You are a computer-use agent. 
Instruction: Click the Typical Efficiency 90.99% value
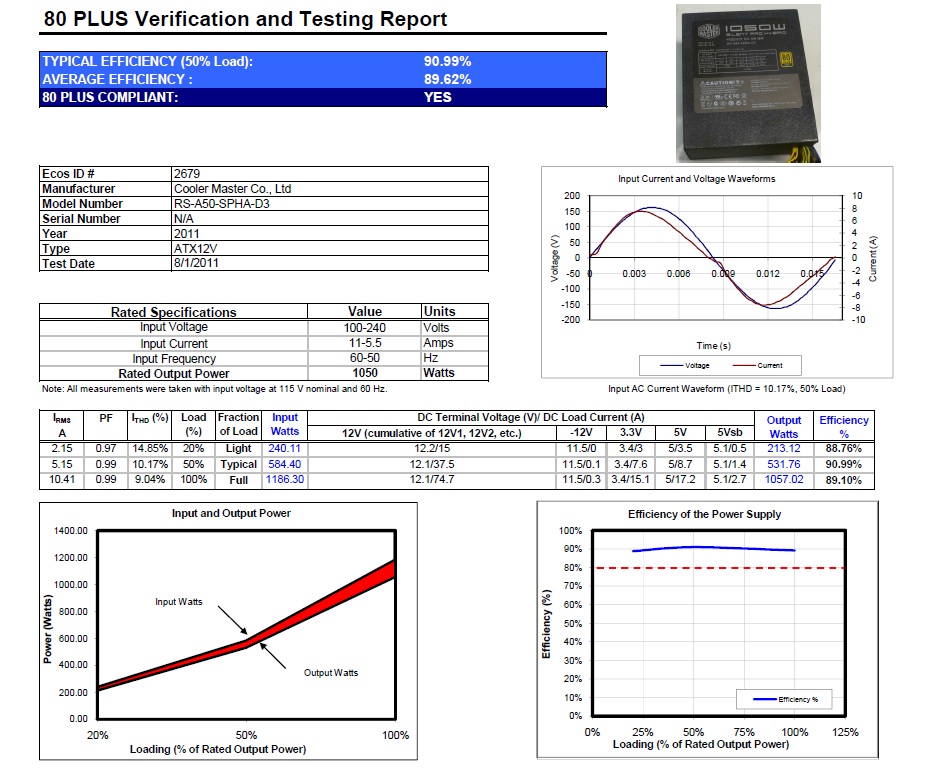pyautogui.click(x=447, y=61)
